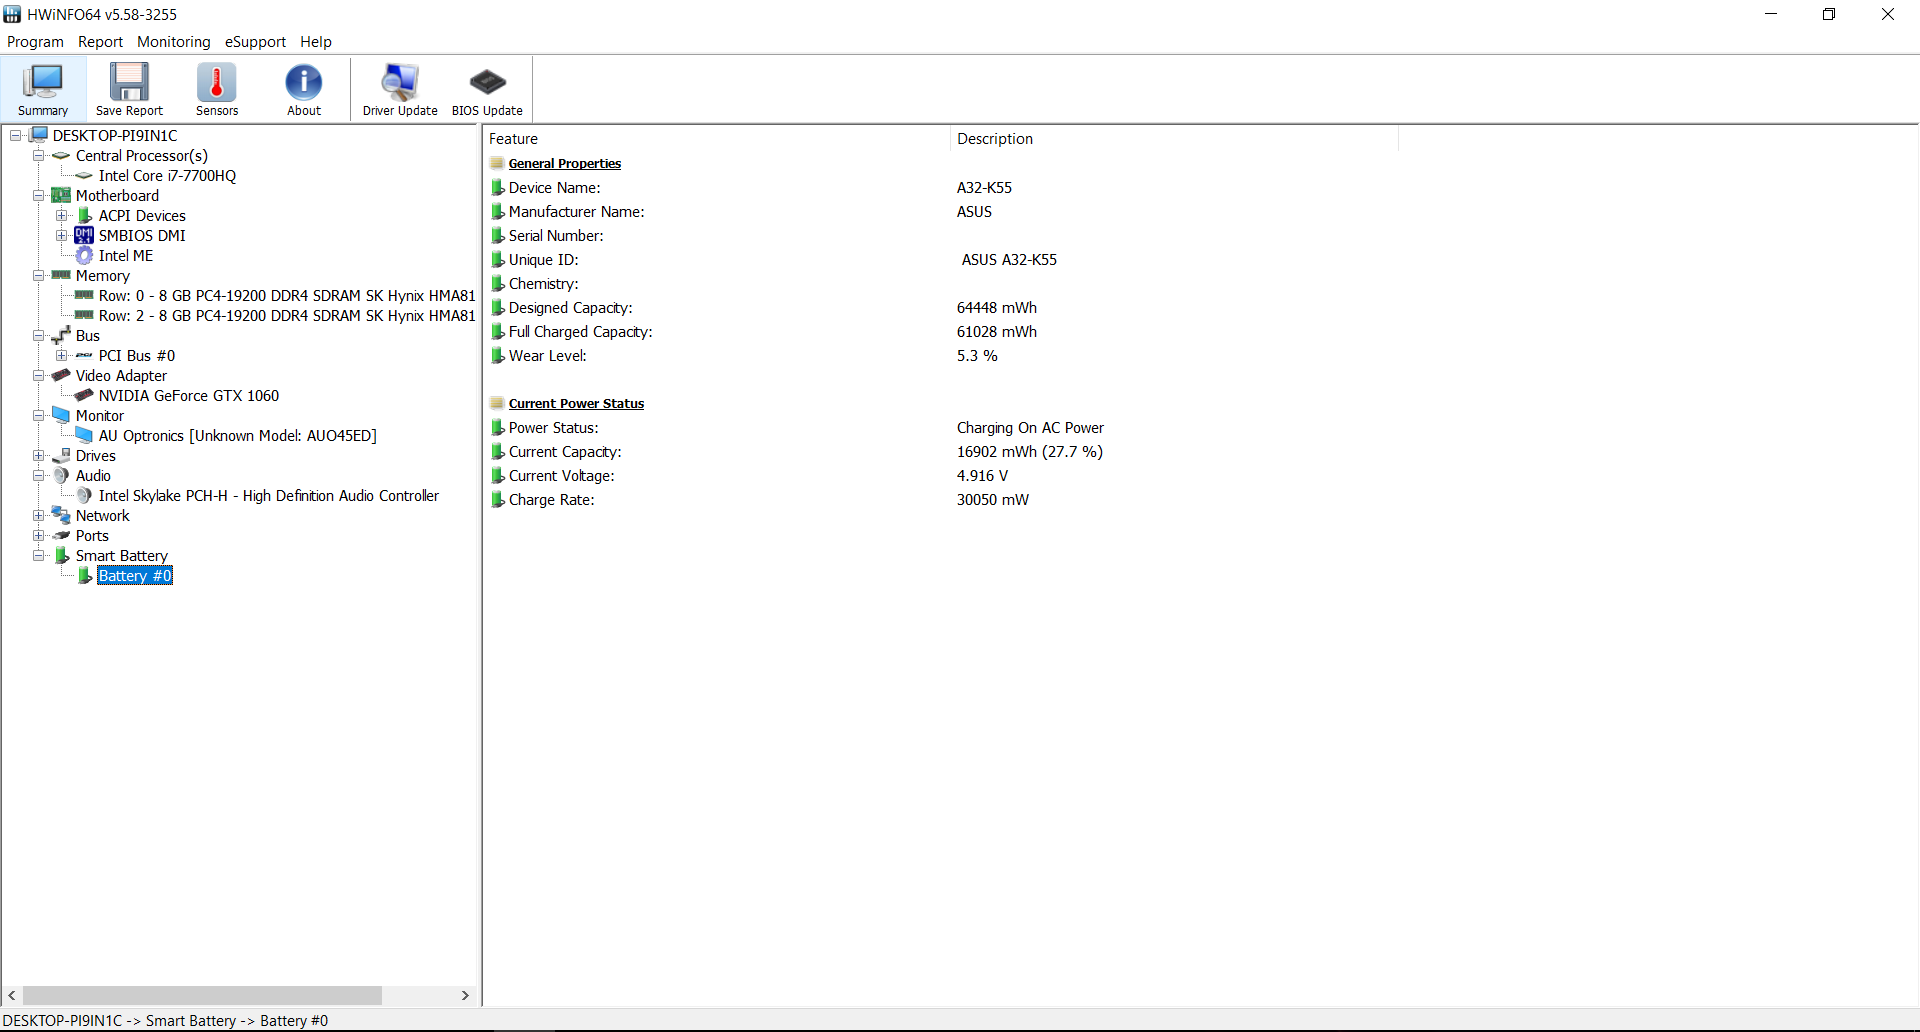1920x1032 pixels.
Task: Select the Wear Level row
Action: click(x=548, y=356)
